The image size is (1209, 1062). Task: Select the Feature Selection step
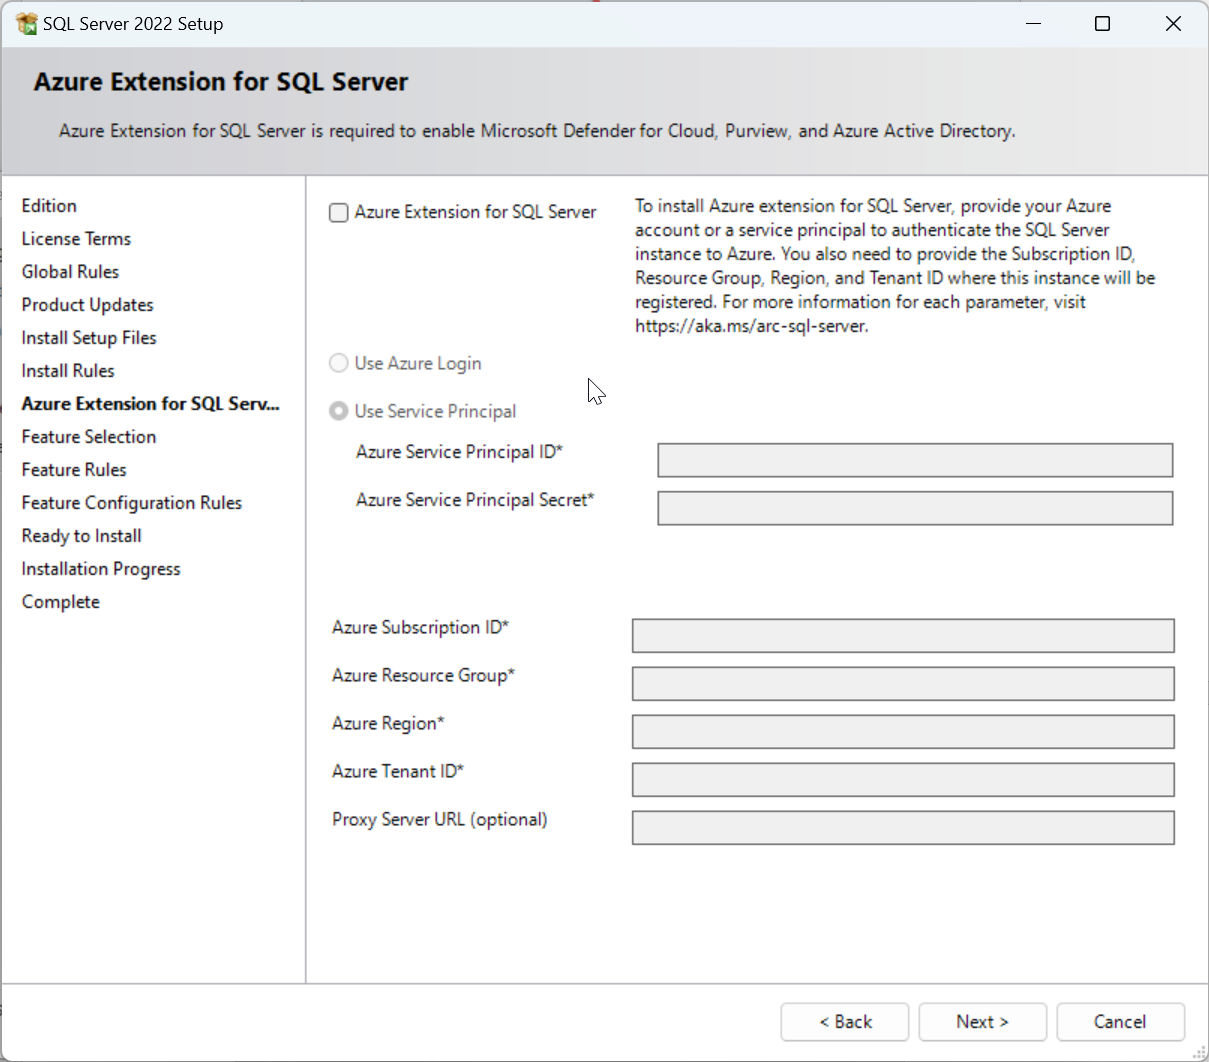89,436
